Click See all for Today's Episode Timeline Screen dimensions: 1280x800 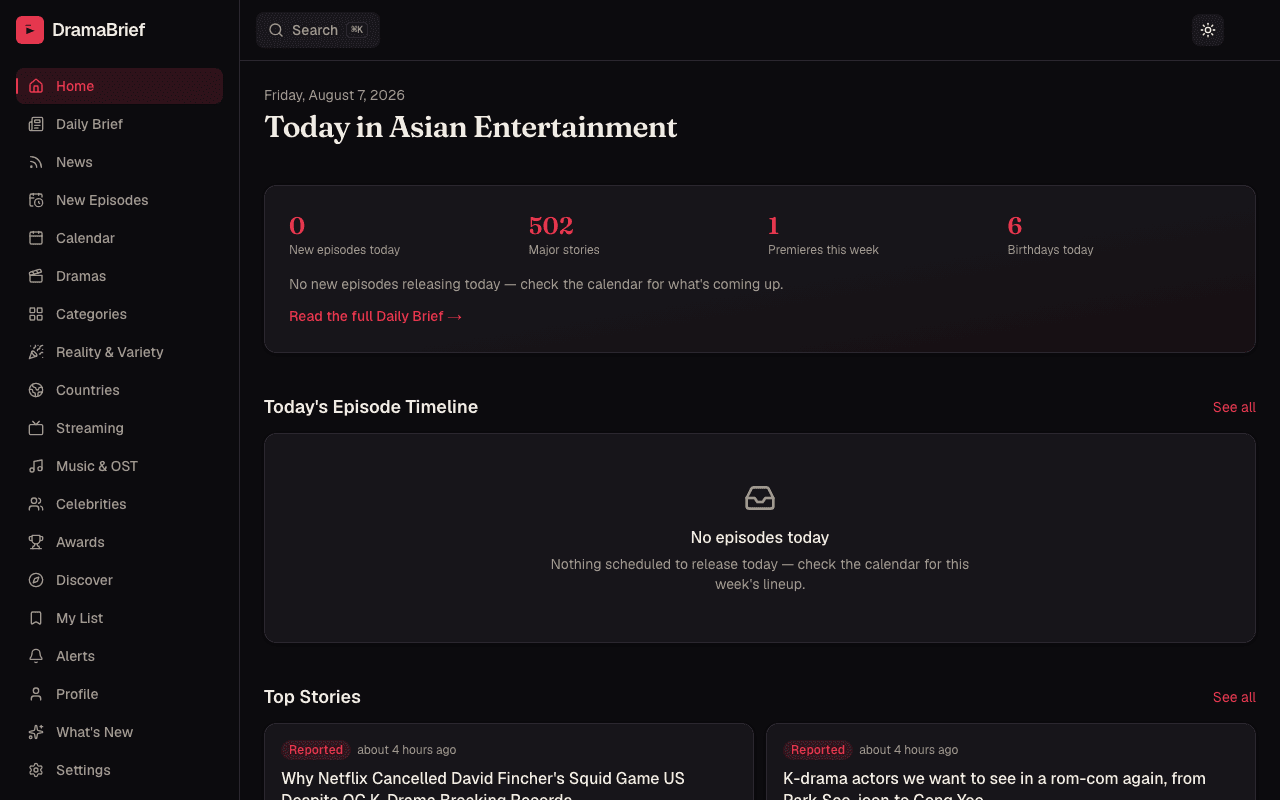coord(1234,407)
